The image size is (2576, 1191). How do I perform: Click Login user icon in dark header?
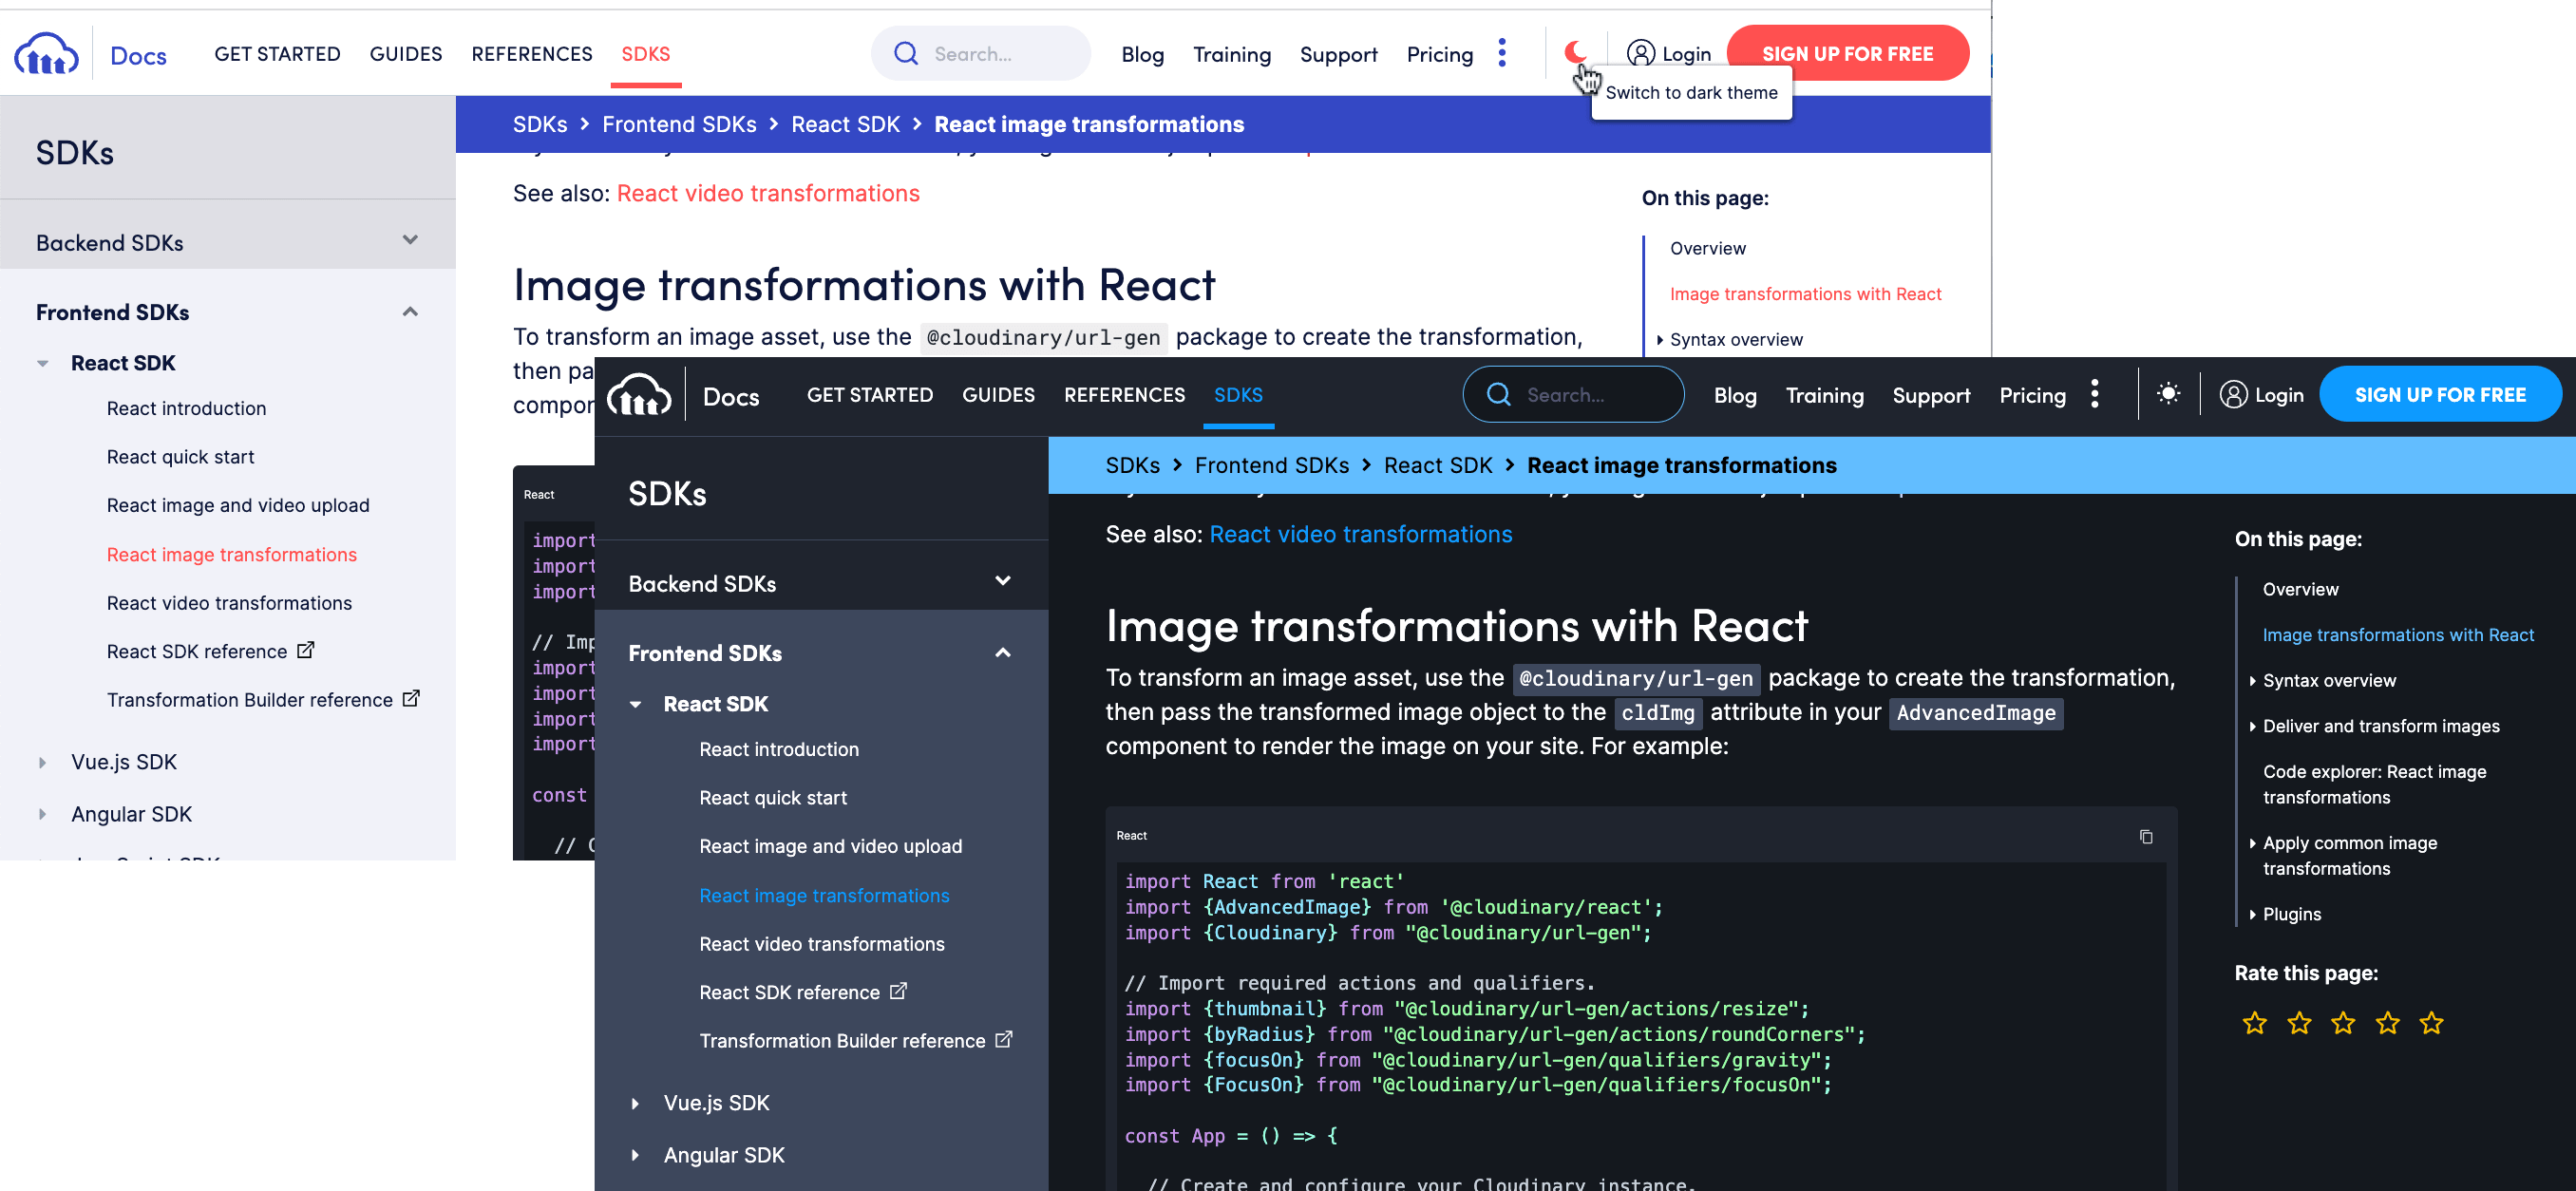pos(2233,394)
